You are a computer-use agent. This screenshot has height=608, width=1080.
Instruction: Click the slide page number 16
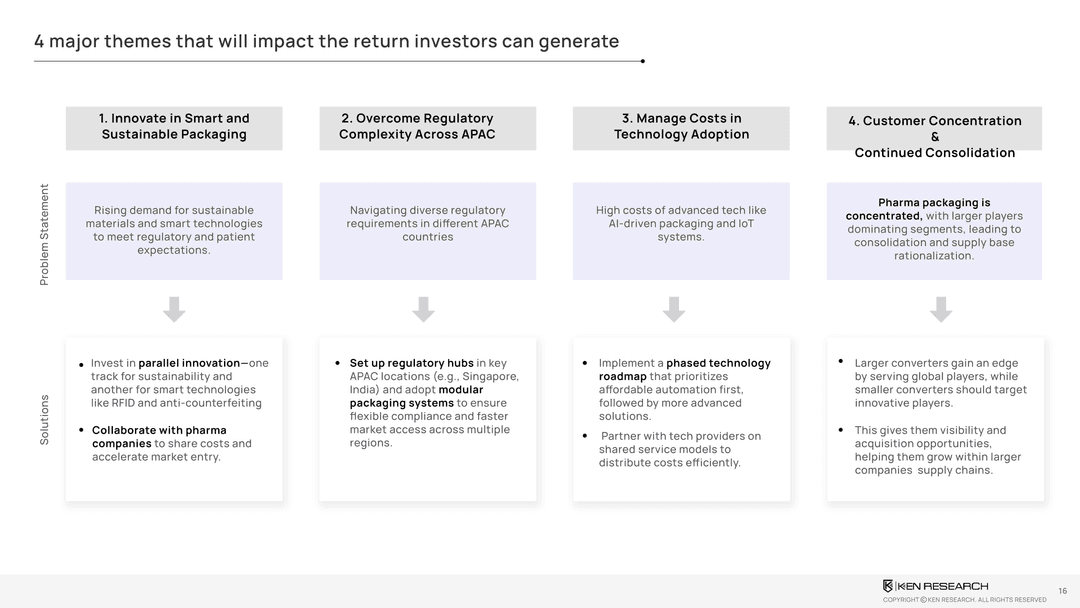pos(1062,591)
